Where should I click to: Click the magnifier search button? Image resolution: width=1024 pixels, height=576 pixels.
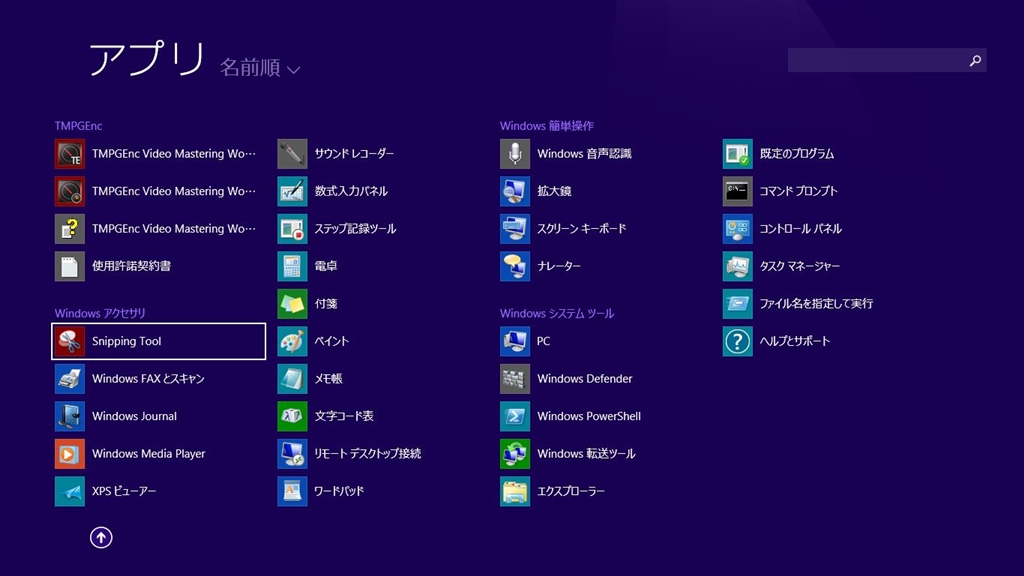[x=975, y=60]
